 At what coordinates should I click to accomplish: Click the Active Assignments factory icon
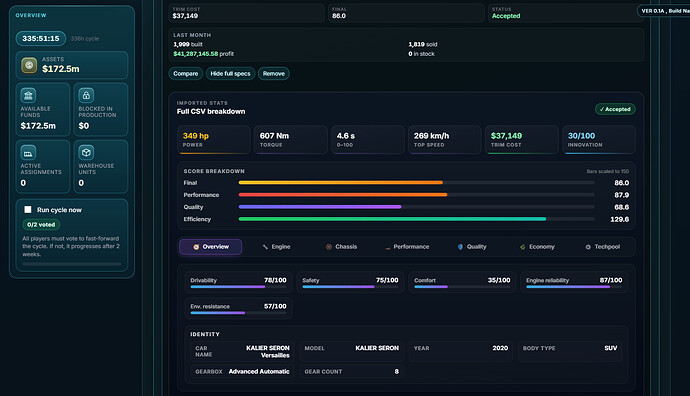click(x=28, y=153)
